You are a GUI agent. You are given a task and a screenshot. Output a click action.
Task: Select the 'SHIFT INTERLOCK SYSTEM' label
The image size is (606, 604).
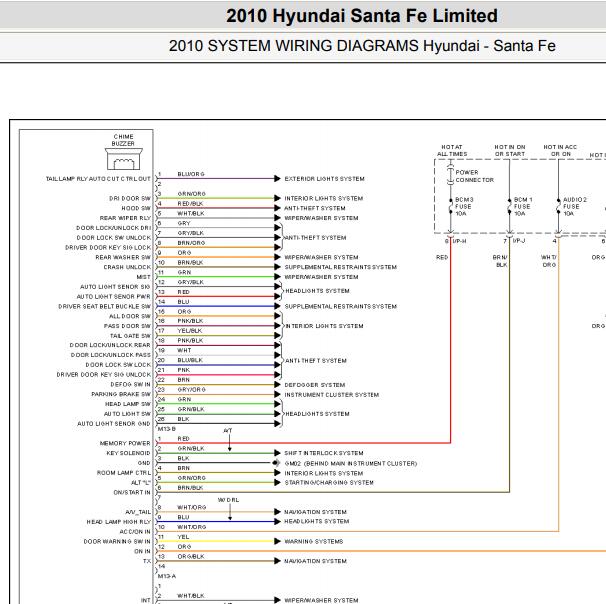[x=324, y=453]
